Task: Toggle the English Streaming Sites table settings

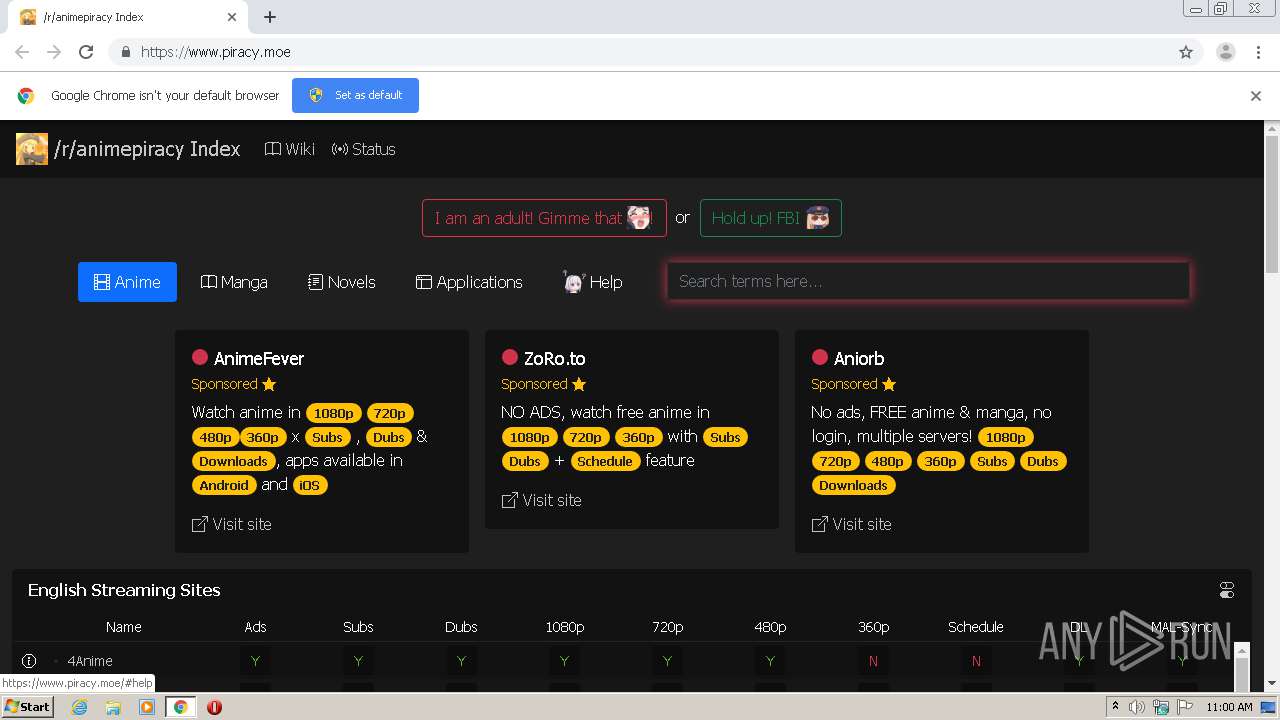Action: tap(1227, 590)
